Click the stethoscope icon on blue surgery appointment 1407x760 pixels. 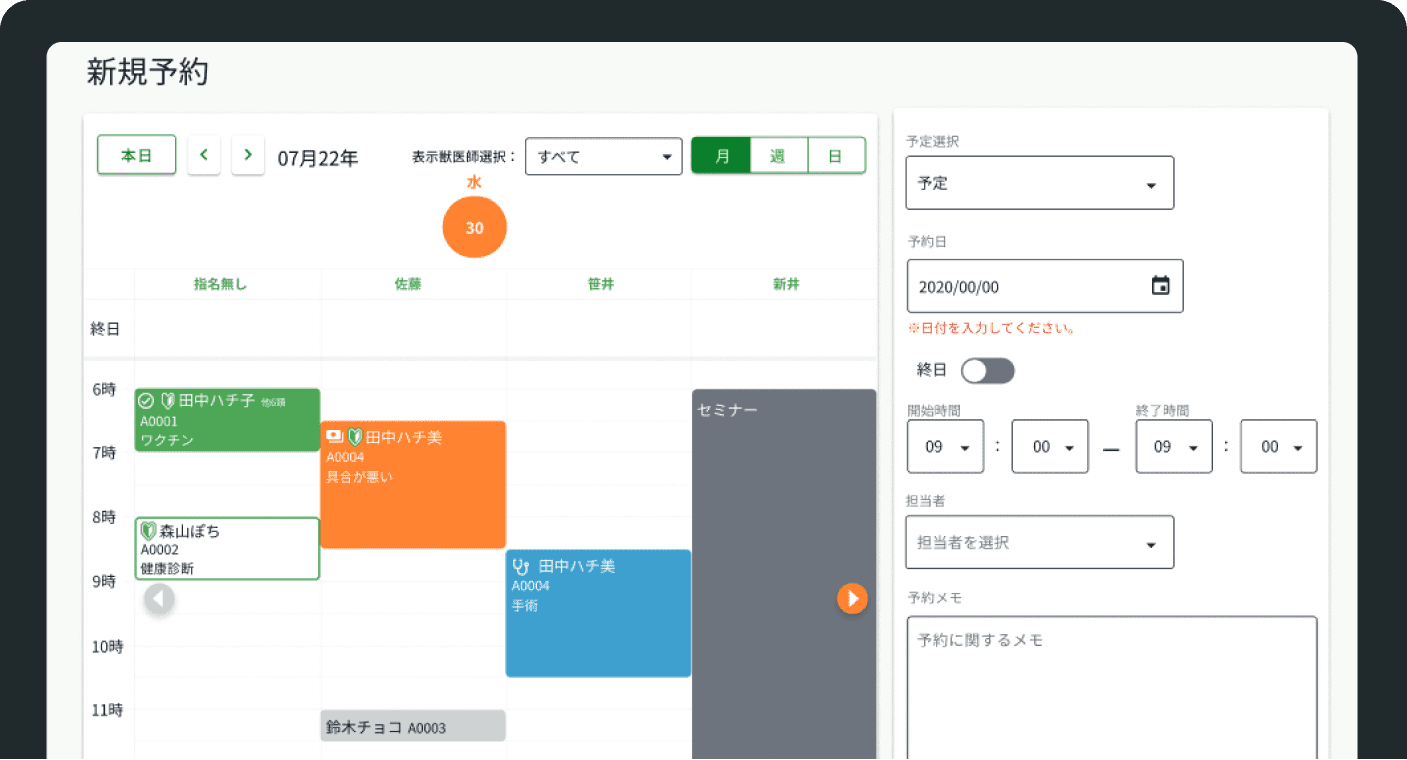[521, 566]
